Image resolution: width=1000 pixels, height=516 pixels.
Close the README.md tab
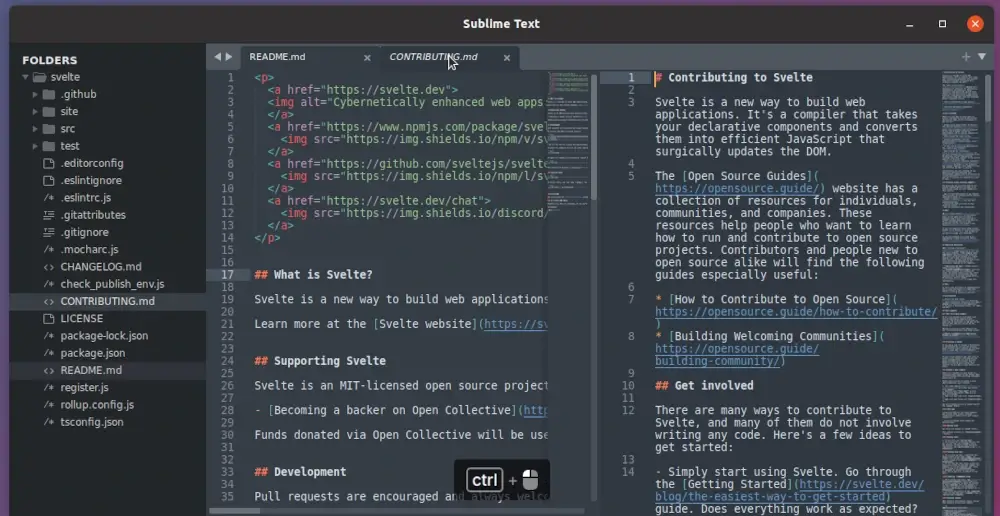click(x=367, y=57)
